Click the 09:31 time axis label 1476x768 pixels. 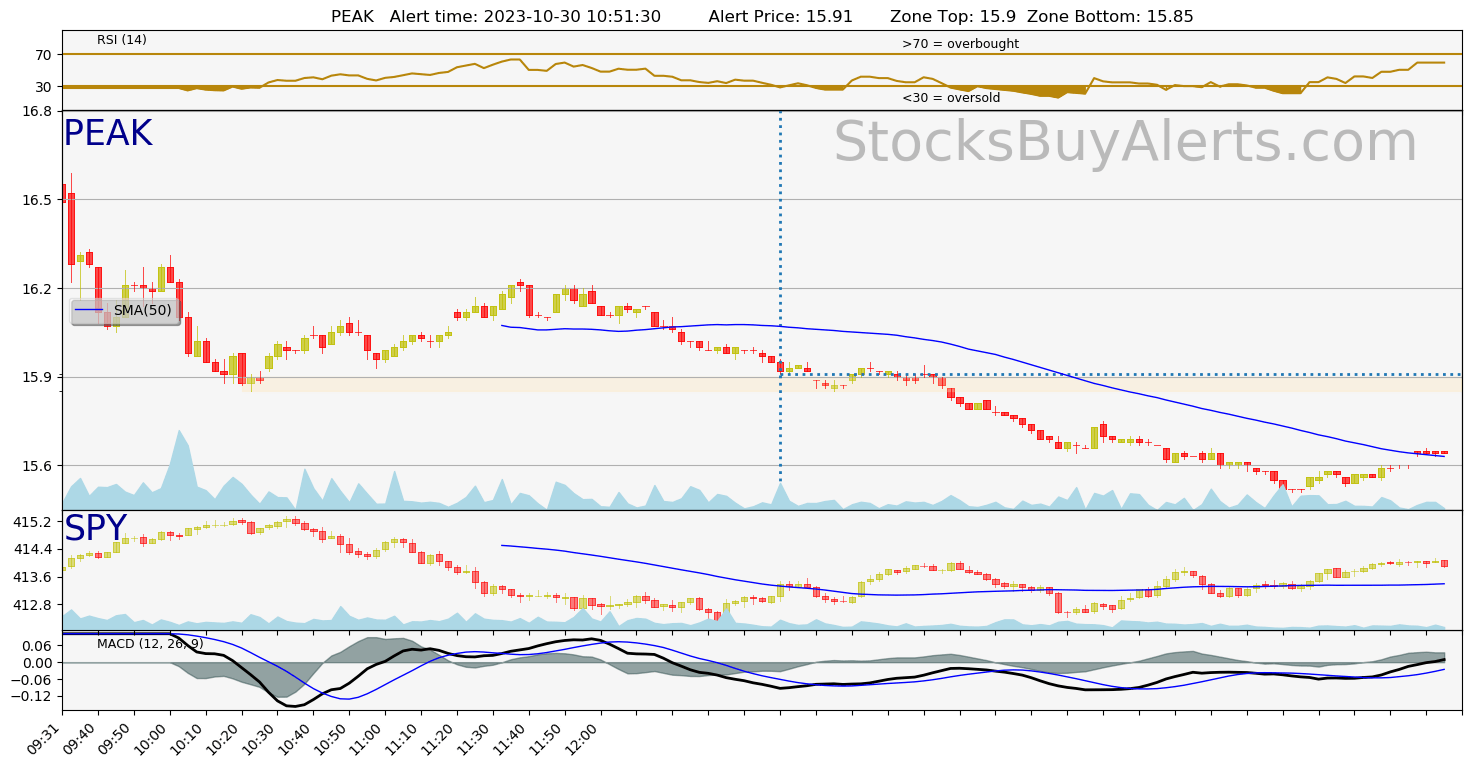click(x=45, y=737)
